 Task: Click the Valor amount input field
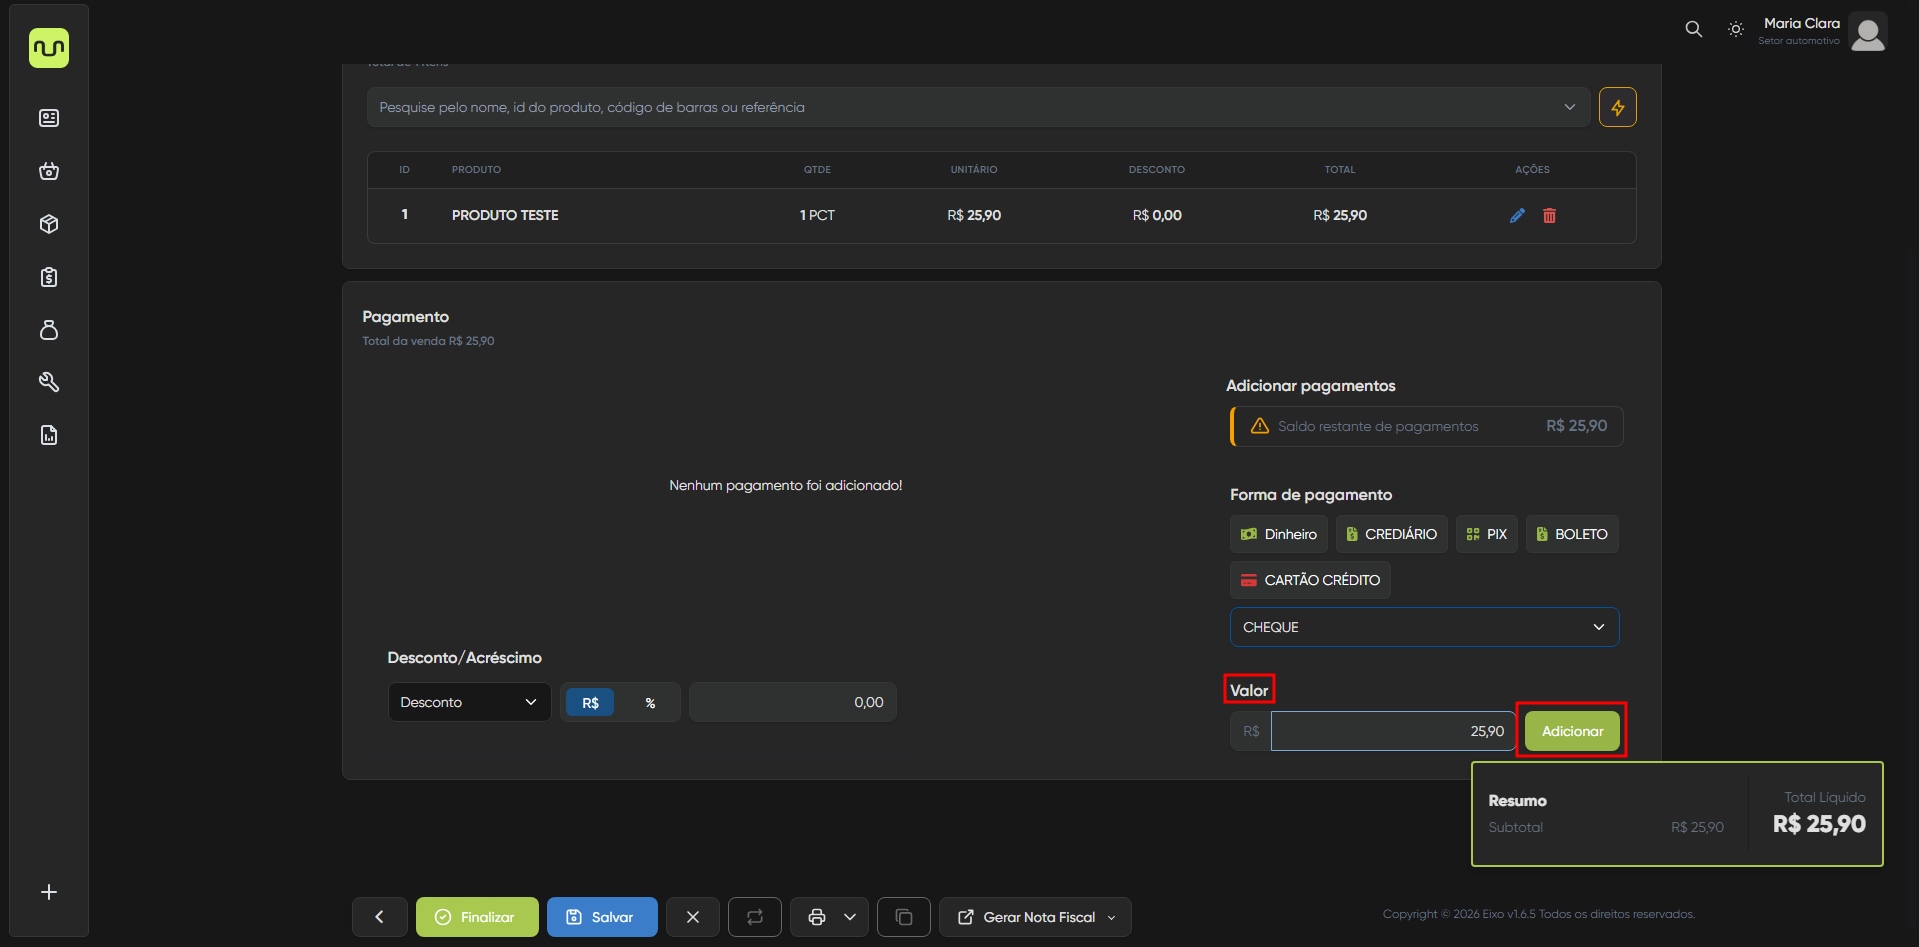click(x=1392, y=731)
